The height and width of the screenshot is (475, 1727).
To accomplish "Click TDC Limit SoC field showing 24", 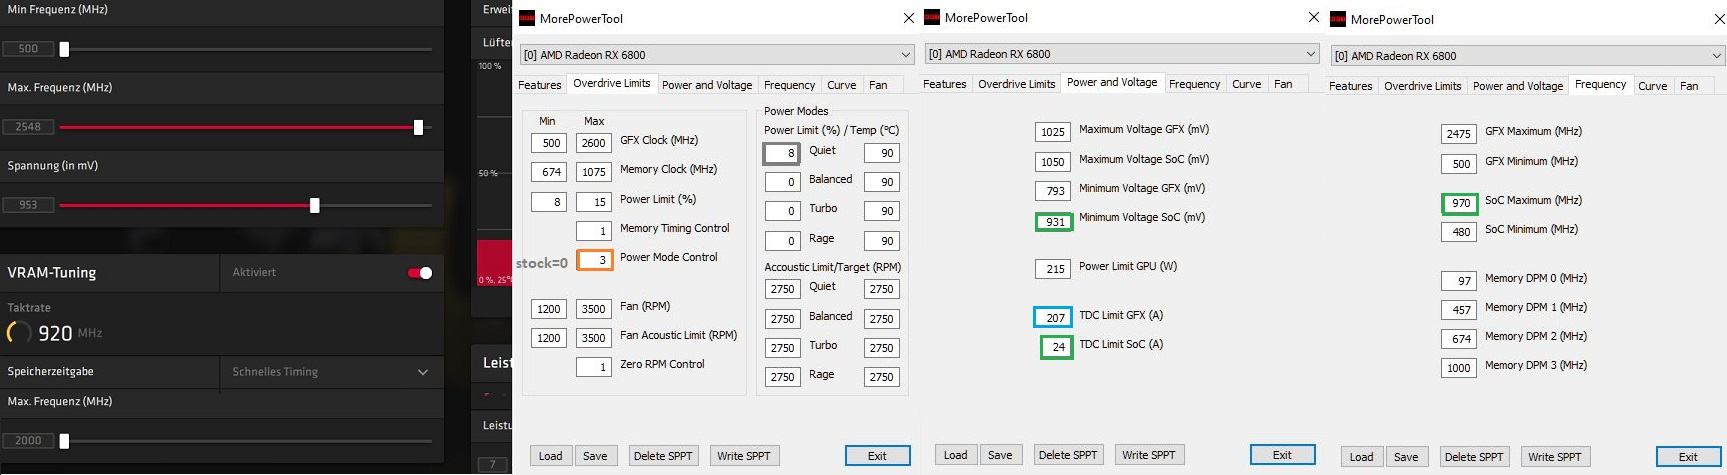I will [1057, 347].
